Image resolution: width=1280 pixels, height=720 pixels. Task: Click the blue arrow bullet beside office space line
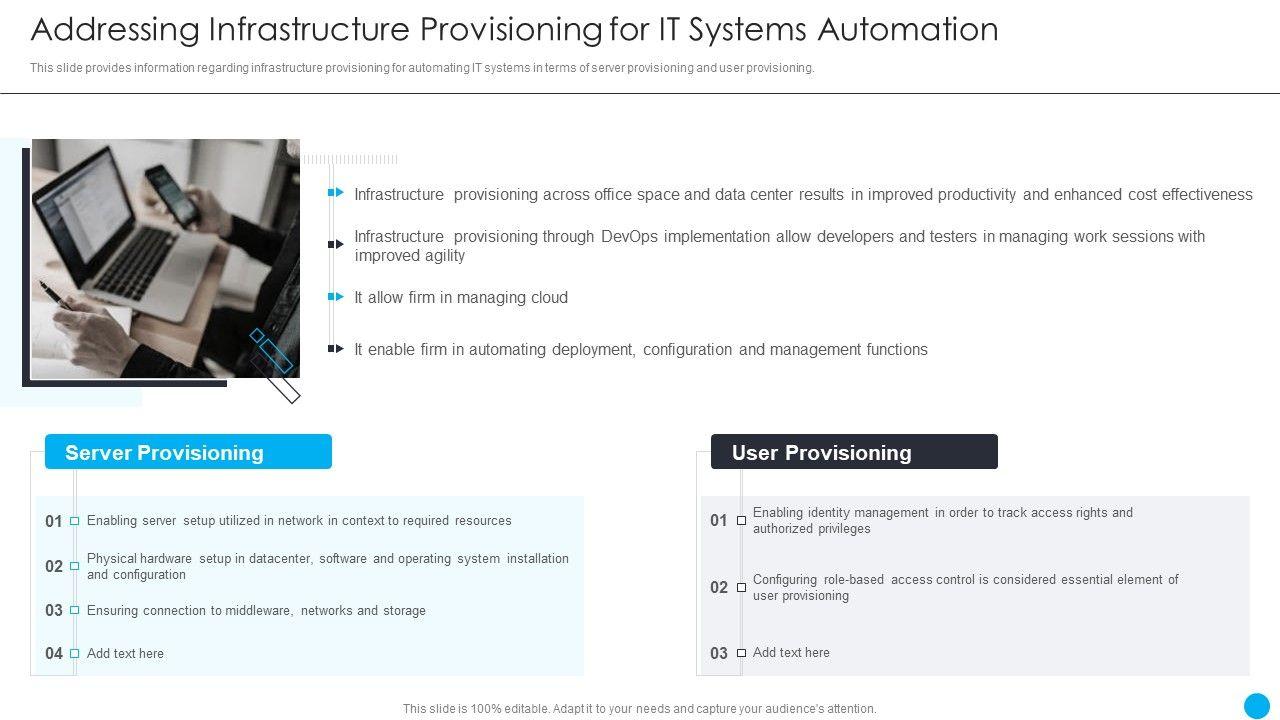point(336,193)
